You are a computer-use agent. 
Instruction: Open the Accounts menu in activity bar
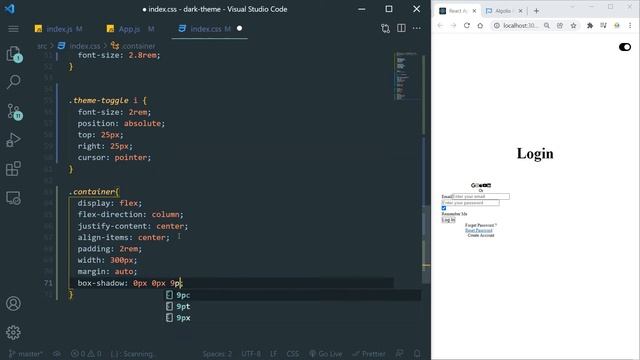tap(13, 304)
